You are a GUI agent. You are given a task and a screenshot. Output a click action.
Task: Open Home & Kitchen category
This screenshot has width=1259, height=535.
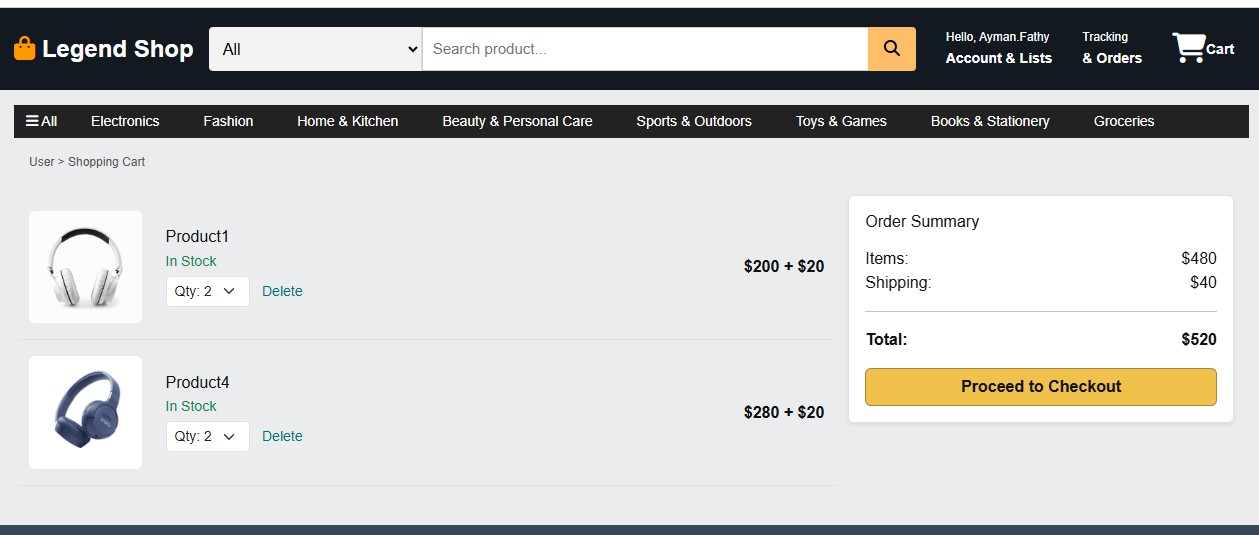click(347, 121)
